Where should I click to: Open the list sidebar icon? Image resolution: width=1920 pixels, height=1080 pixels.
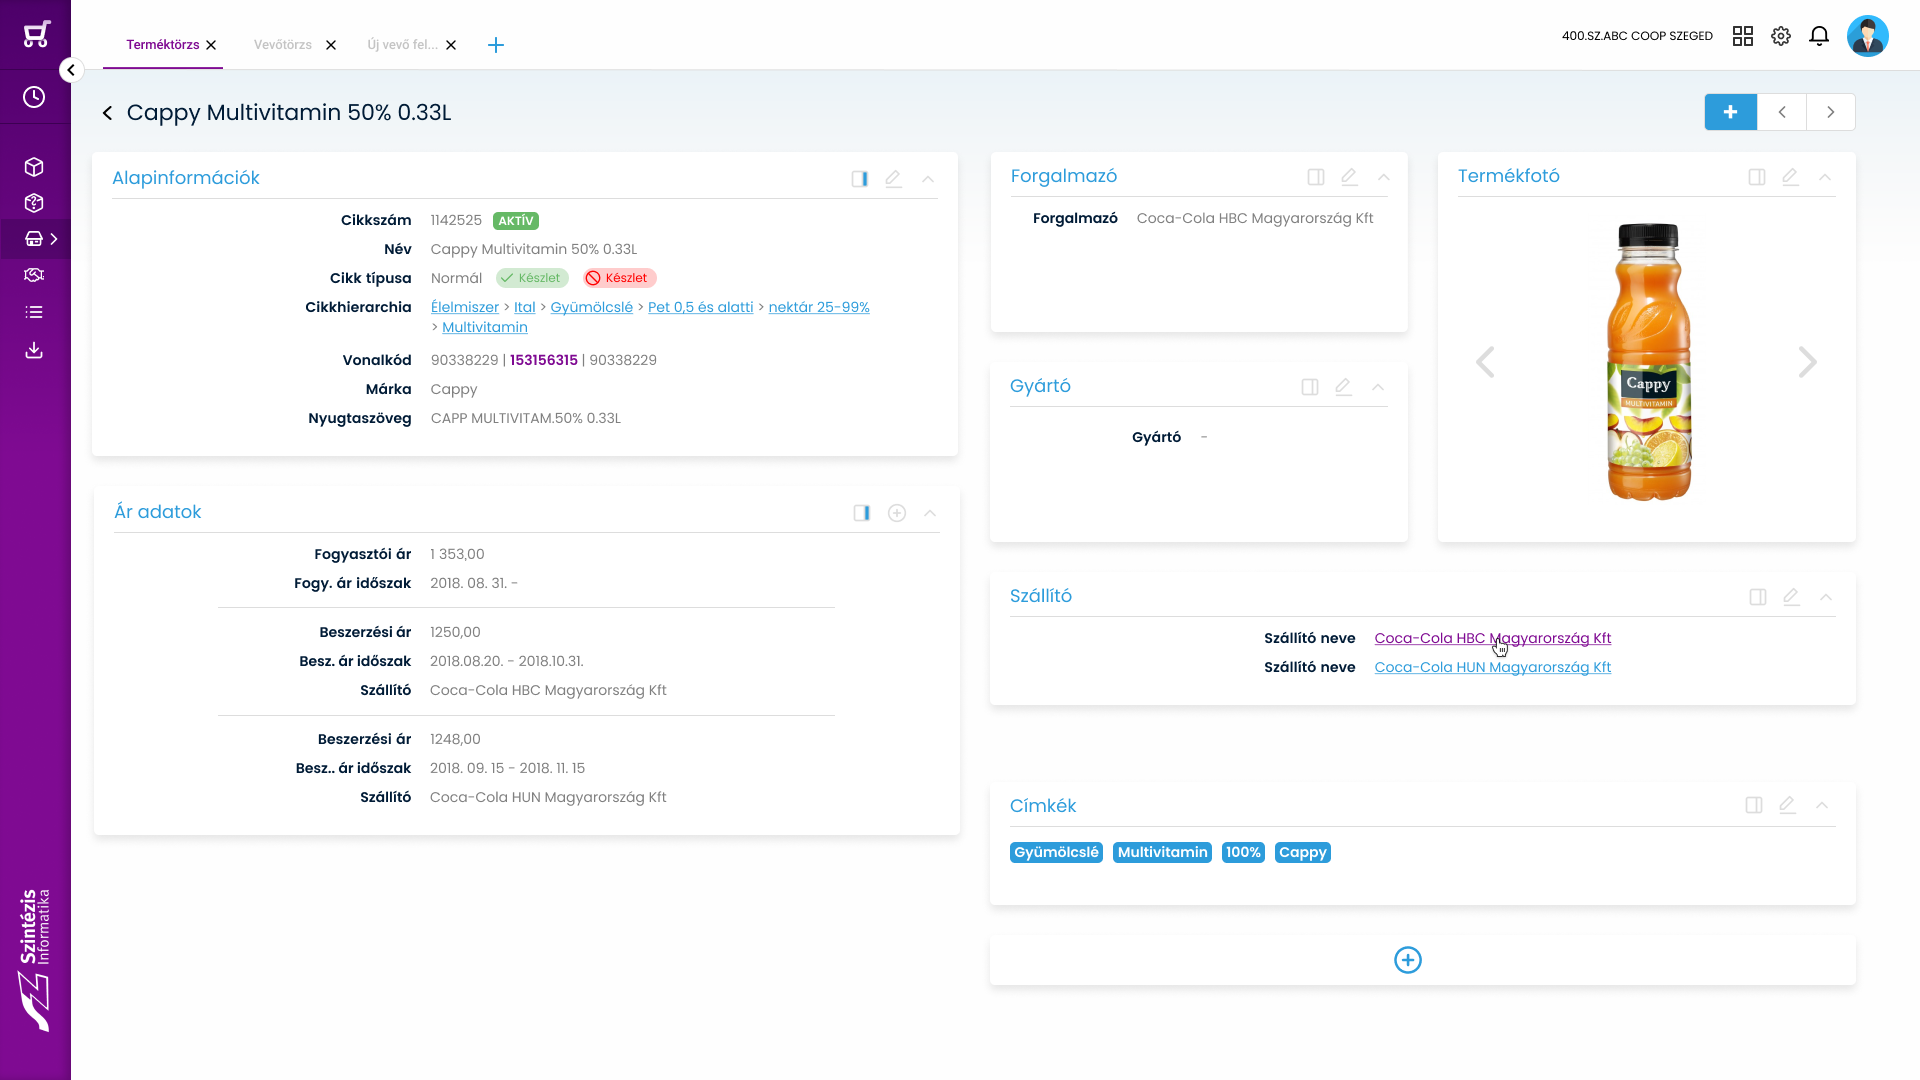(x=34, y=312)
